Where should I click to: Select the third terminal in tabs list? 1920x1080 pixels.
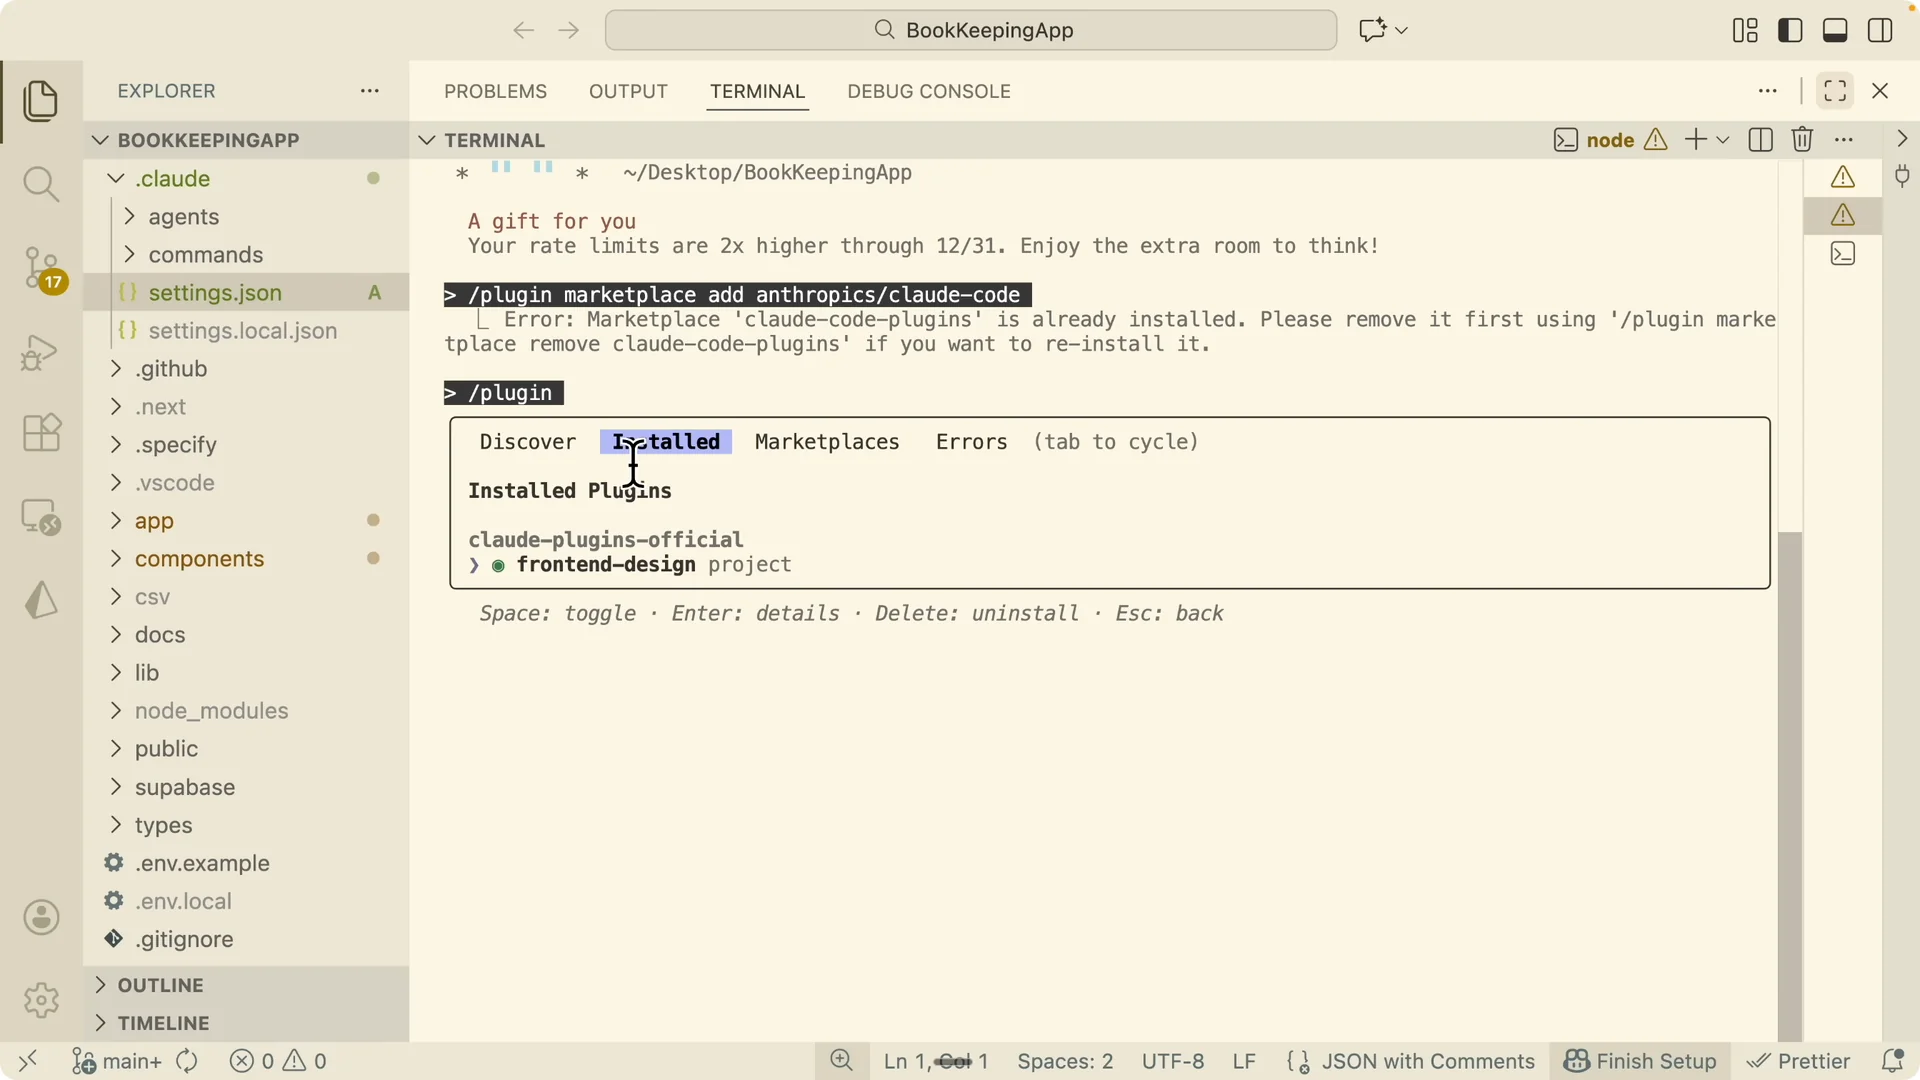(x=1843, y=254)
